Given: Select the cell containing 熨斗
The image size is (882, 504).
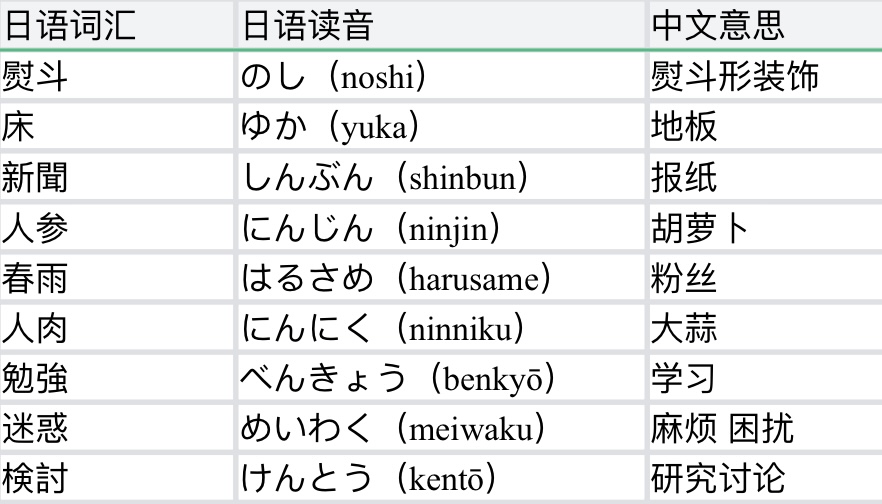Looking at the screenshot, I should coord(35,77).
